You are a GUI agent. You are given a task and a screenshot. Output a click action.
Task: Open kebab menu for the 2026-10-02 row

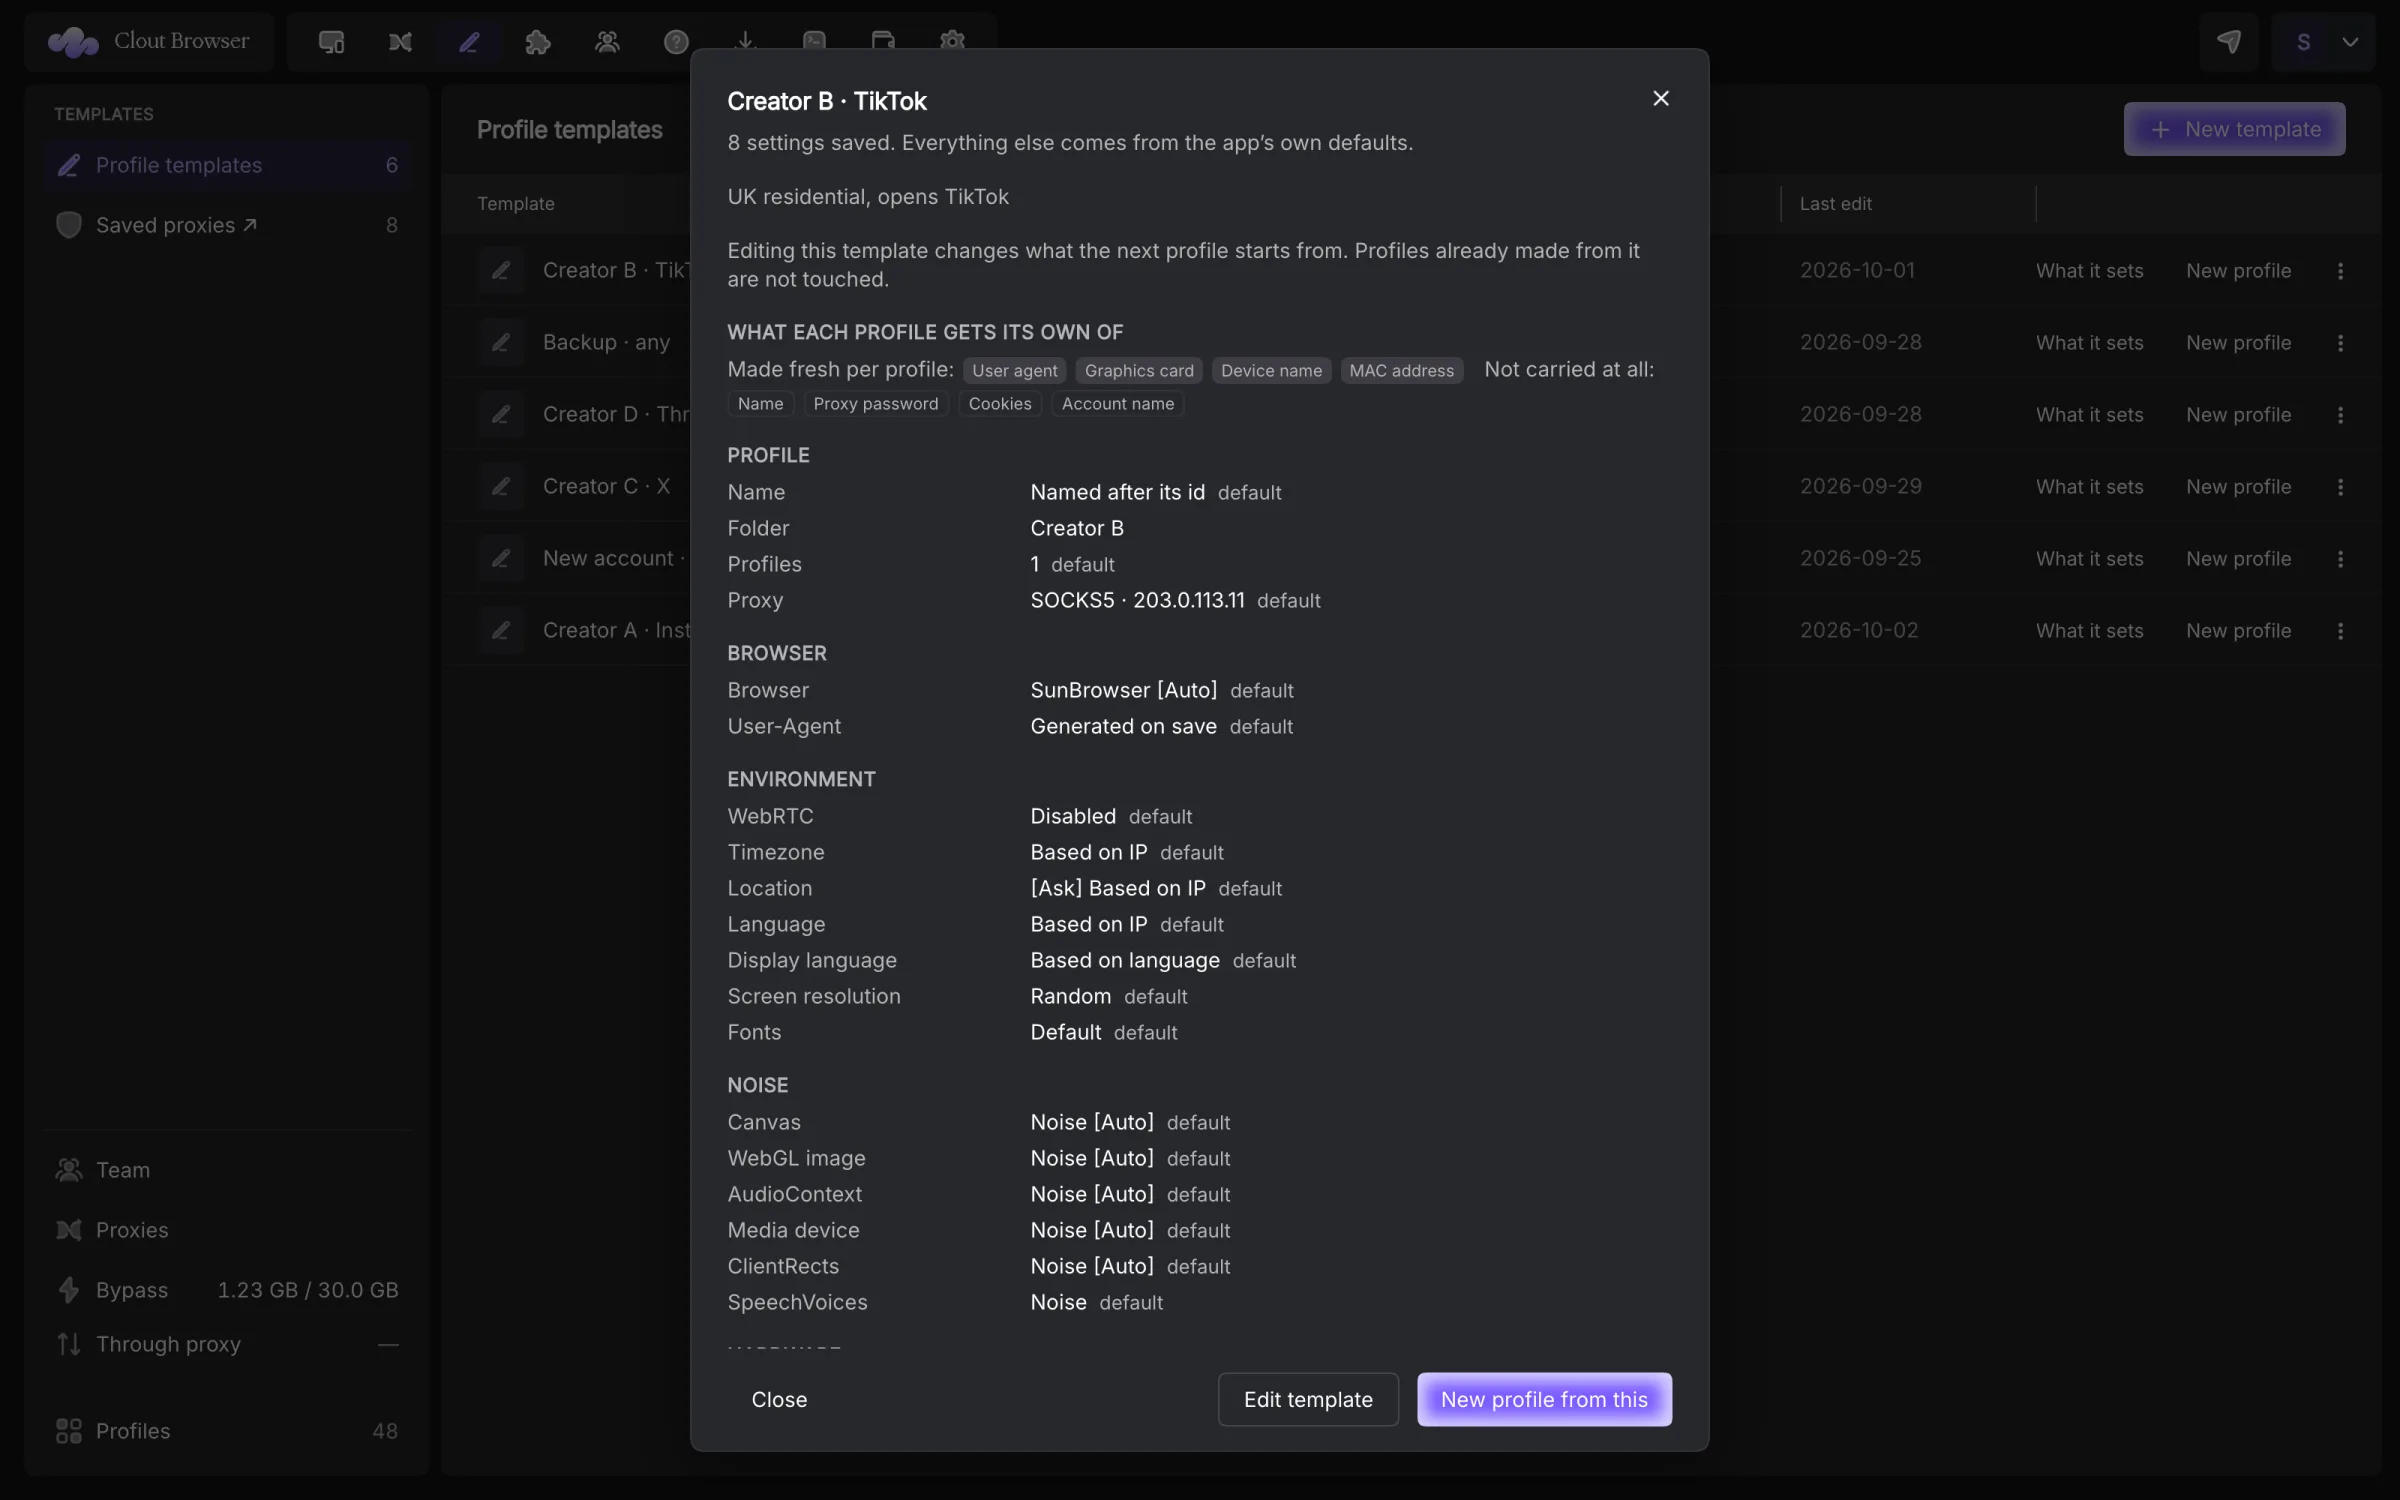2340,631
